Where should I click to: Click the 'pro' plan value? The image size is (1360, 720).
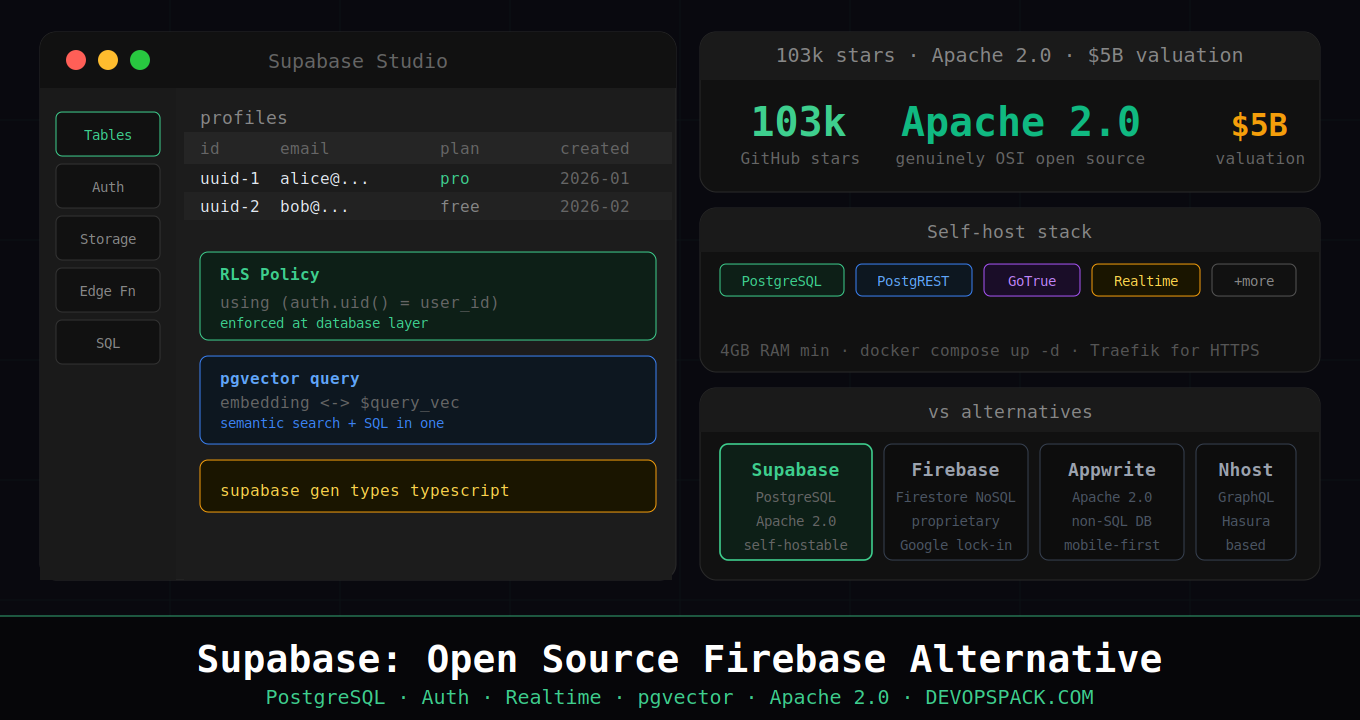(455, 178)
